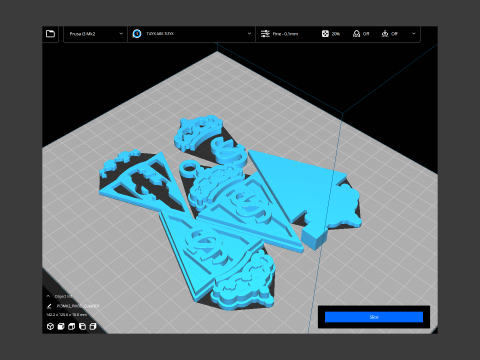Expand the print settings panel chevron
Screen dimensions: 480x360
click(x=414, y=34)
